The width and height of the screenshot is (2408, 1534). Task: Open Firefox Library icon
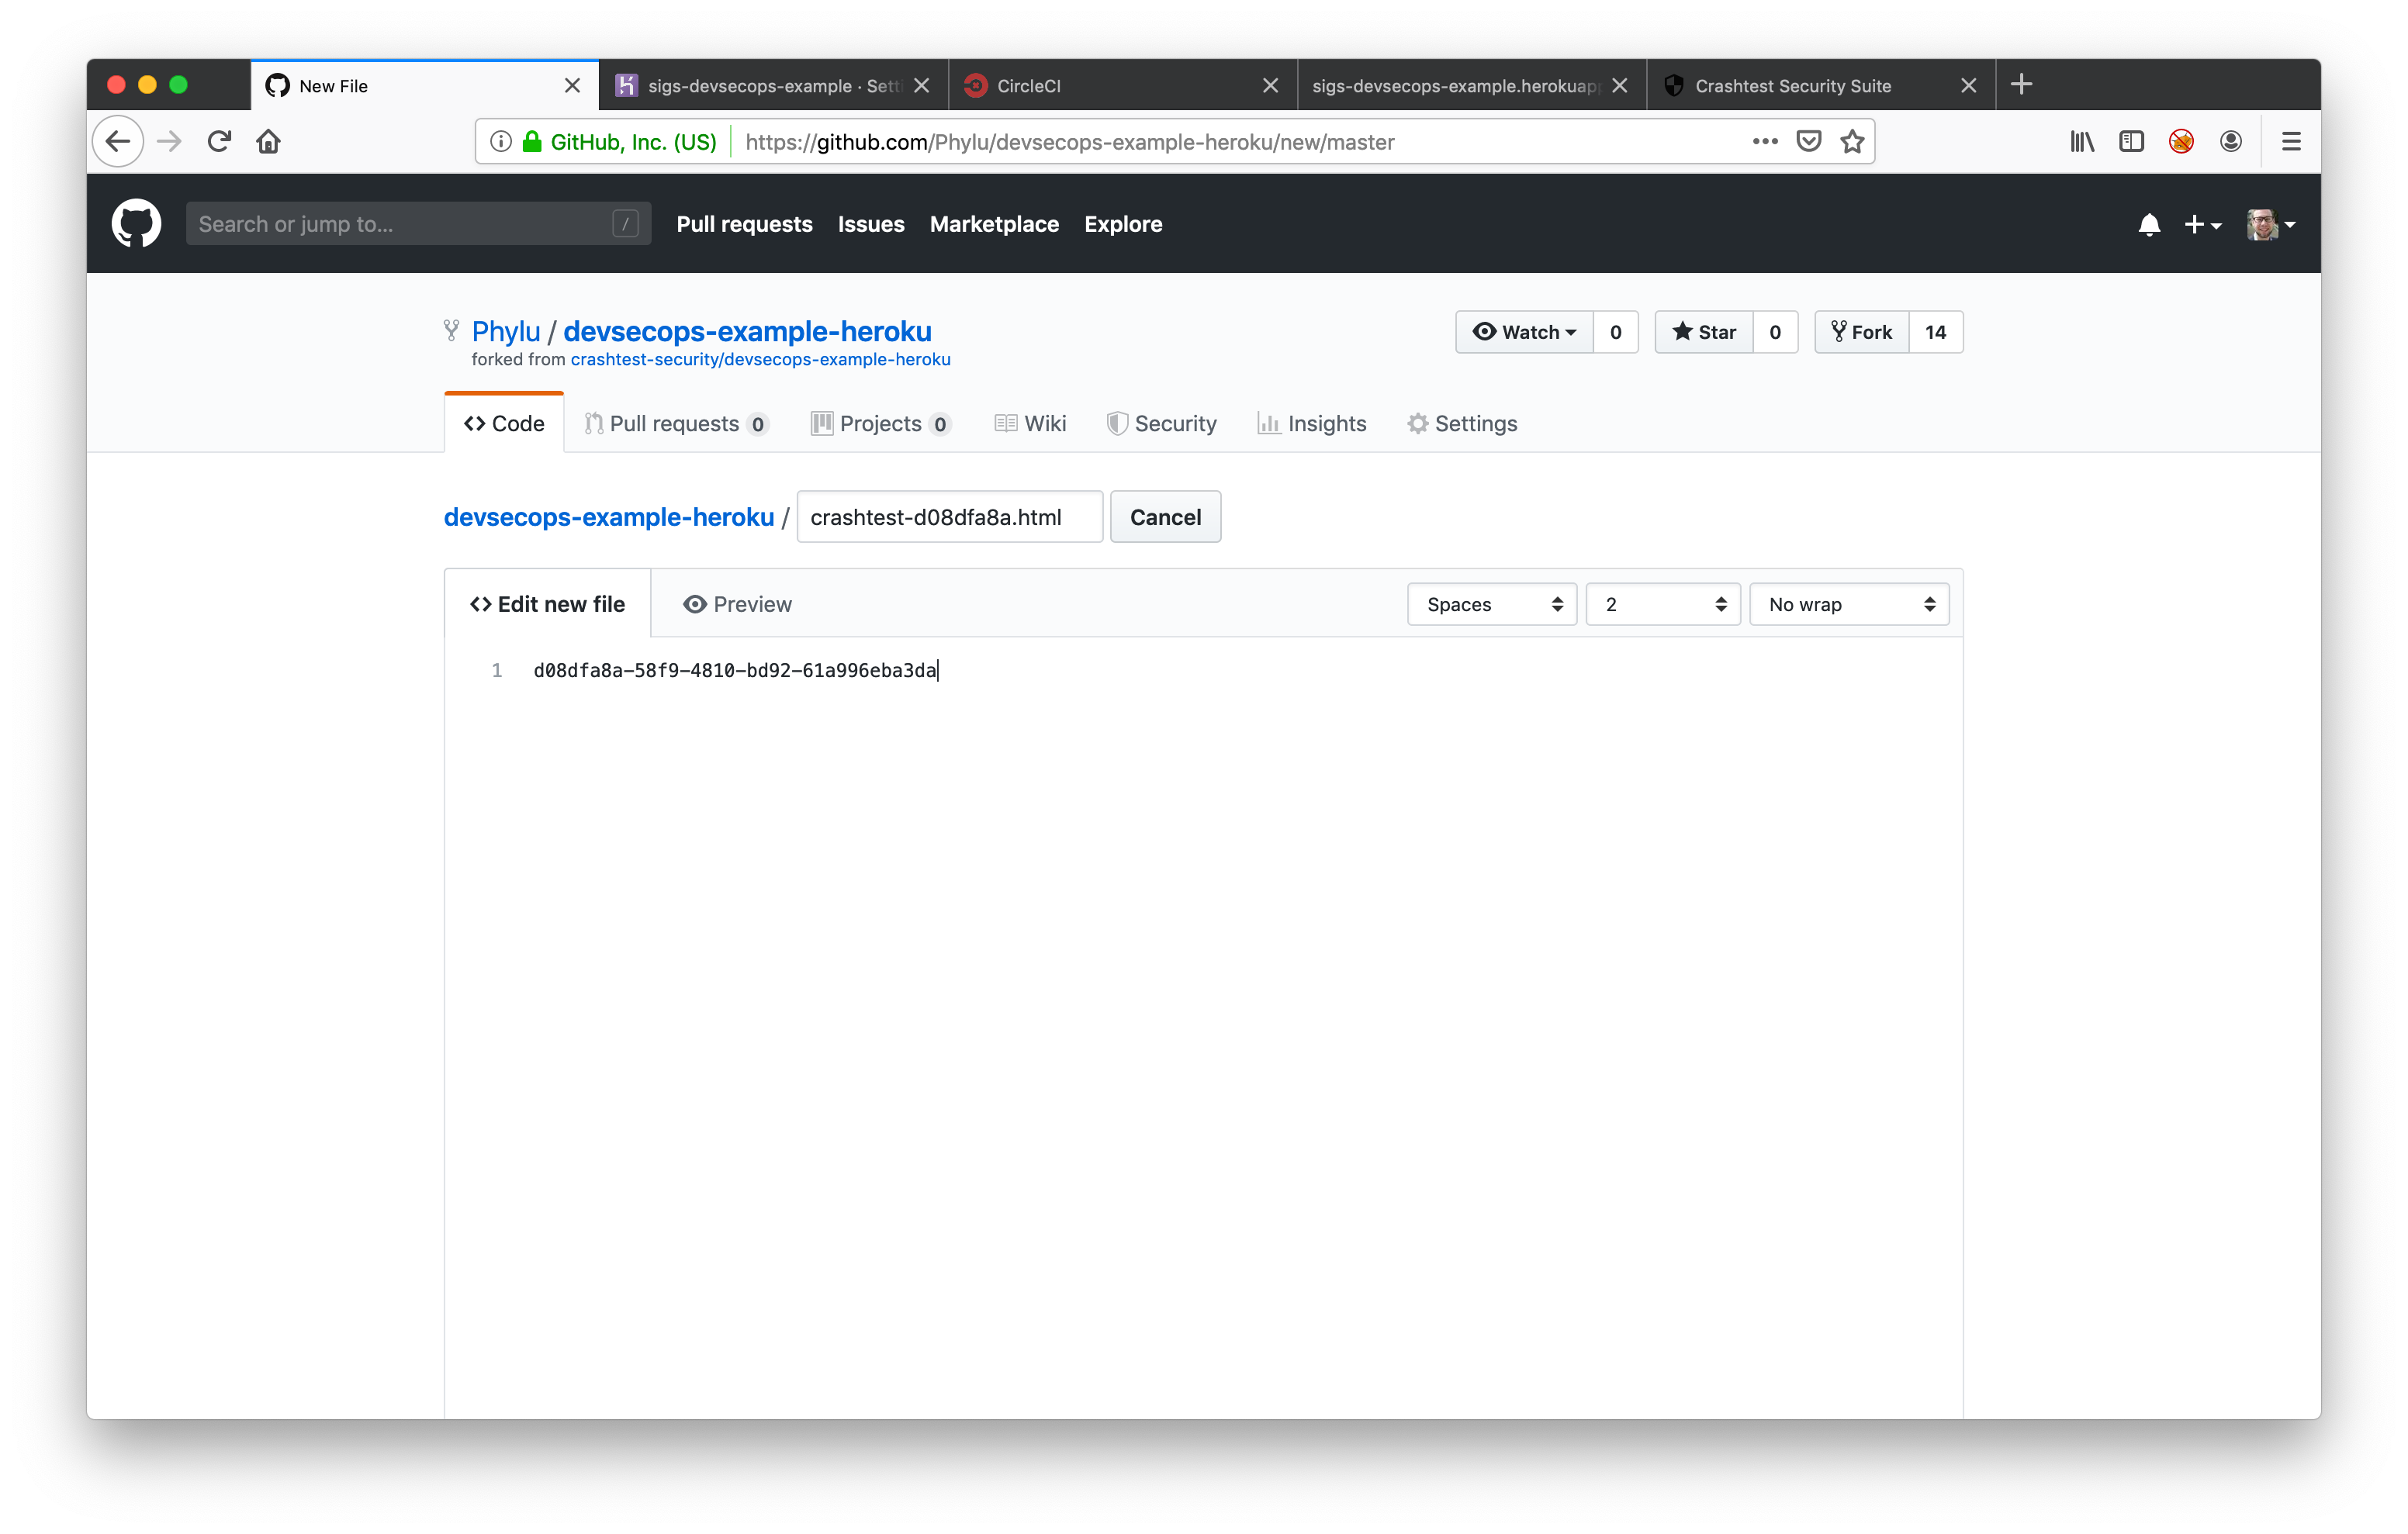pyautogui.click(x=2082, y=141)
